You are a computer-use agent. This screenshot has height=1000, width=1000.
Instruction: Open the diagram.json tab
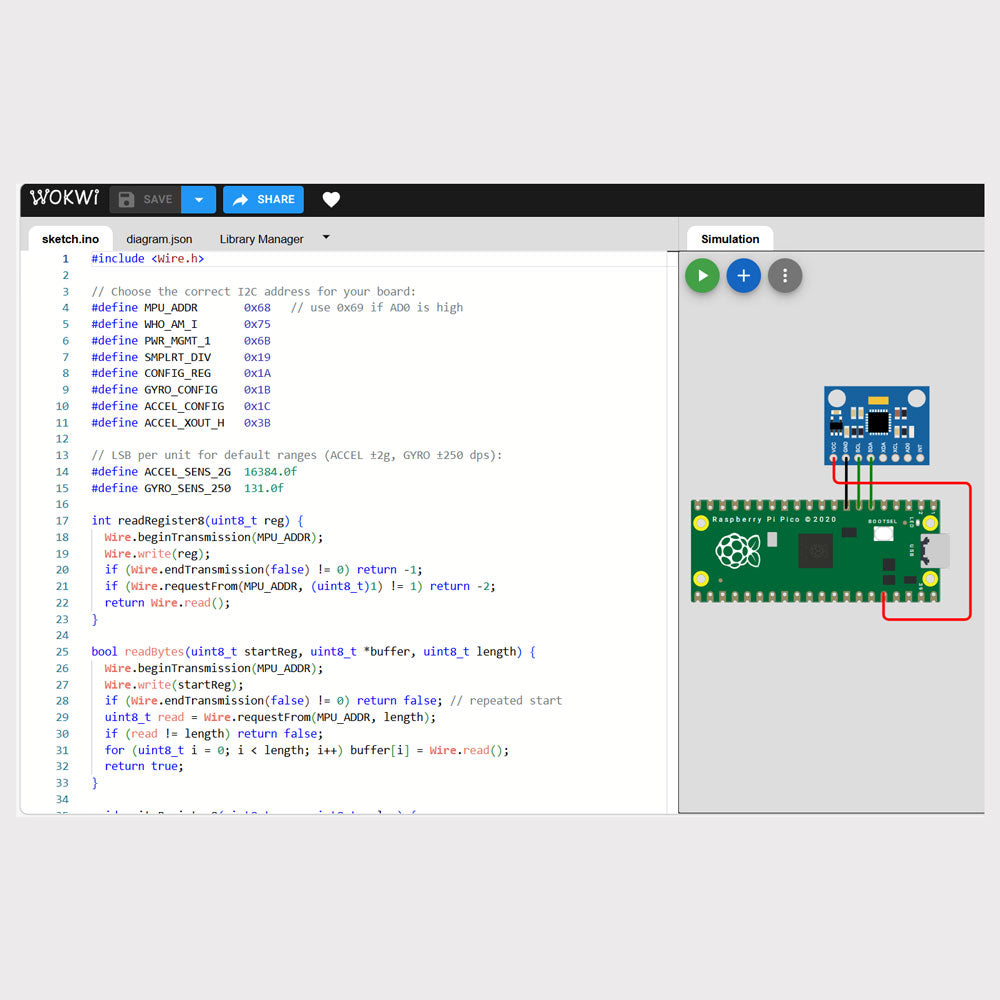[159, 239]
